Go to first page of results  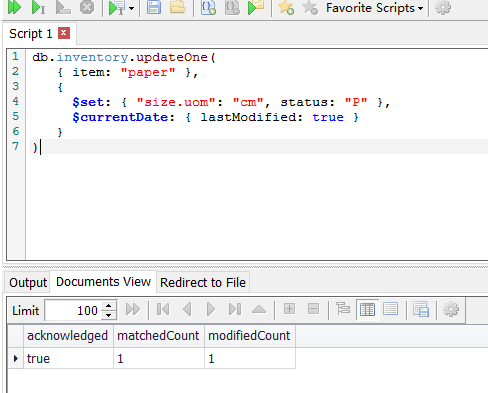(163, 309)
